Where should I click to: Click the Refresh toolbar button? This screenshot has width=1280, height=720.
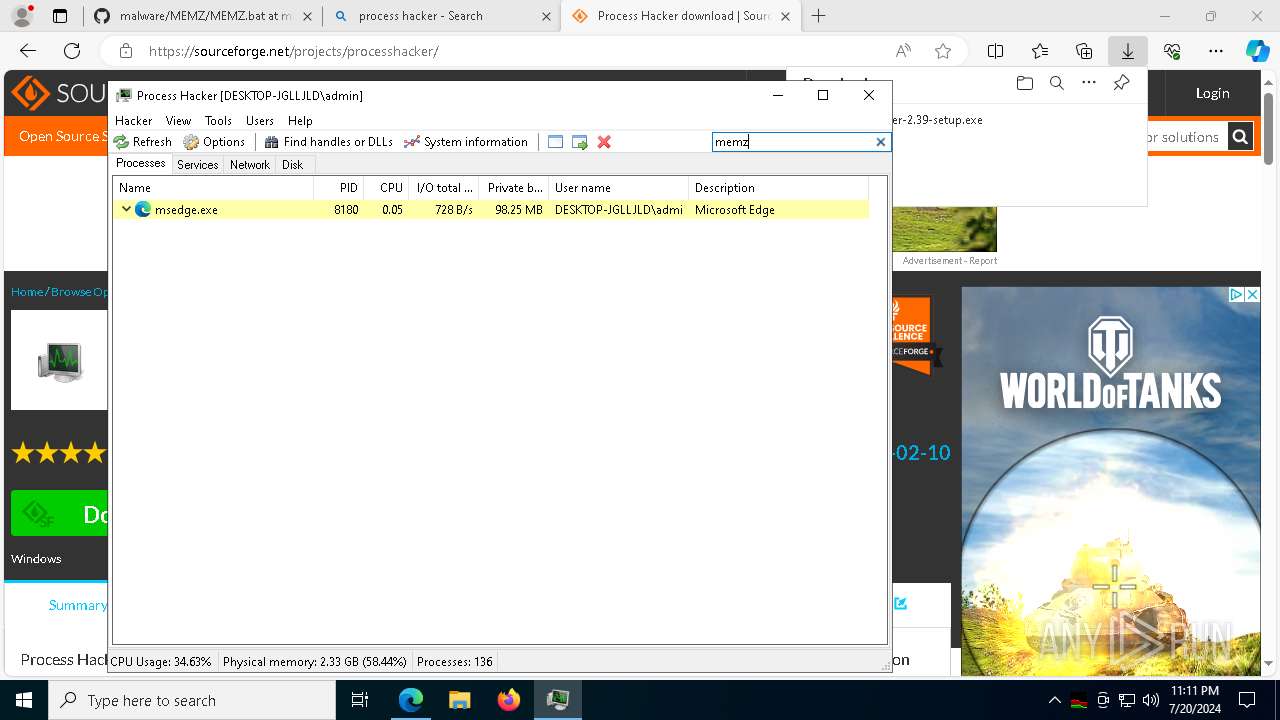tap(142, 142)
